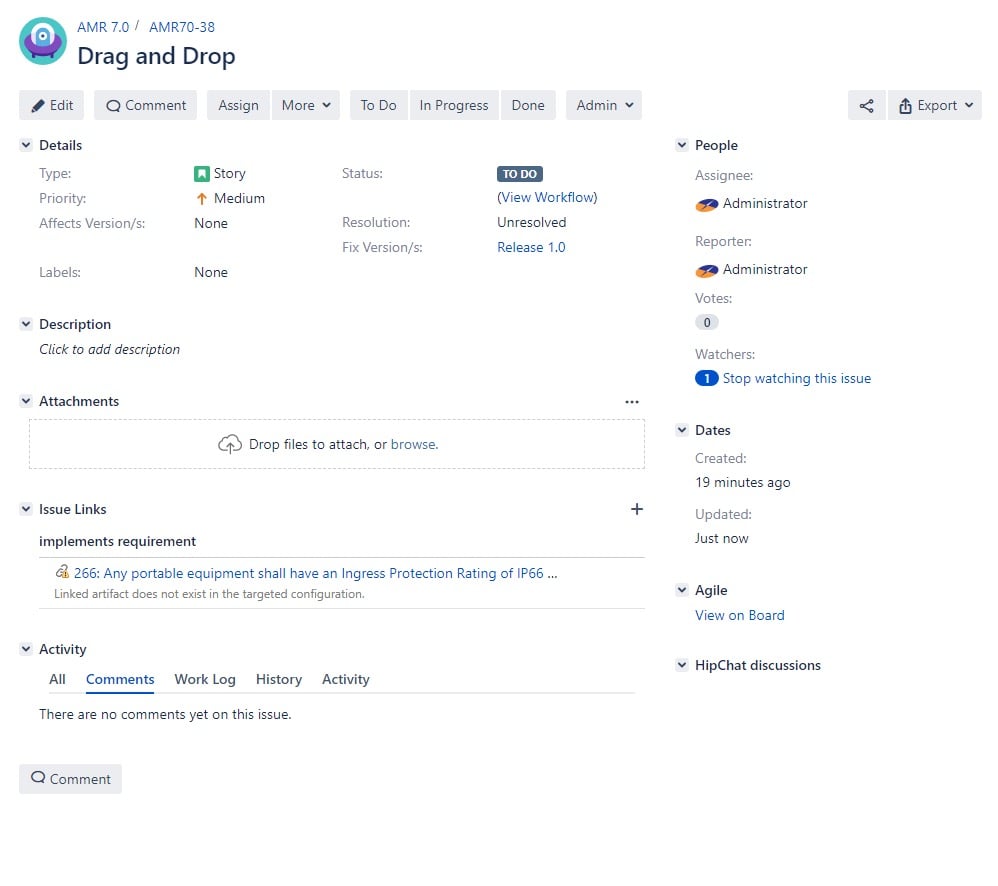Click the plus icon to add issue link
This screenshot has height=886, width=998.
click(637, 509)
